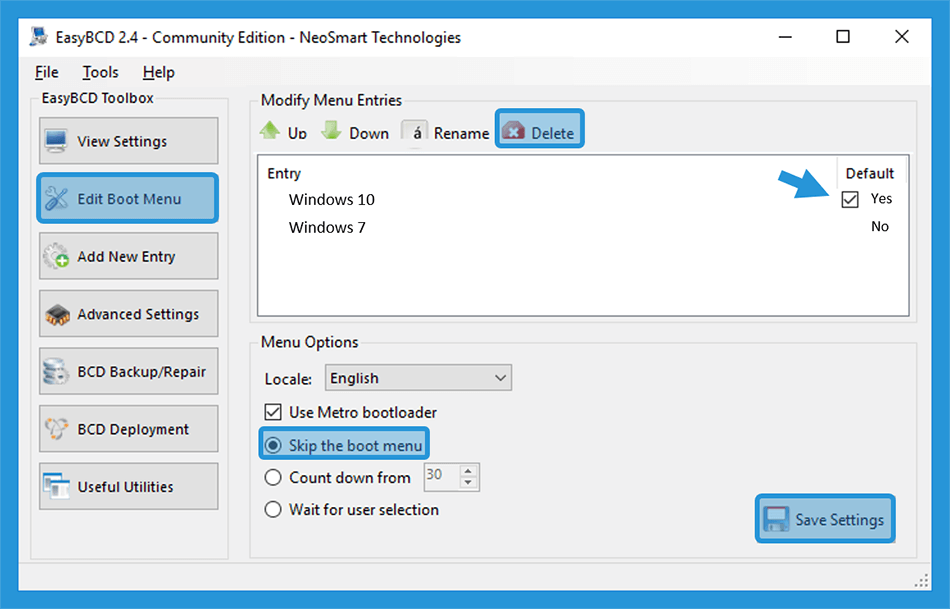
Task: Move selected entry Up
Action: coord(284,132)
